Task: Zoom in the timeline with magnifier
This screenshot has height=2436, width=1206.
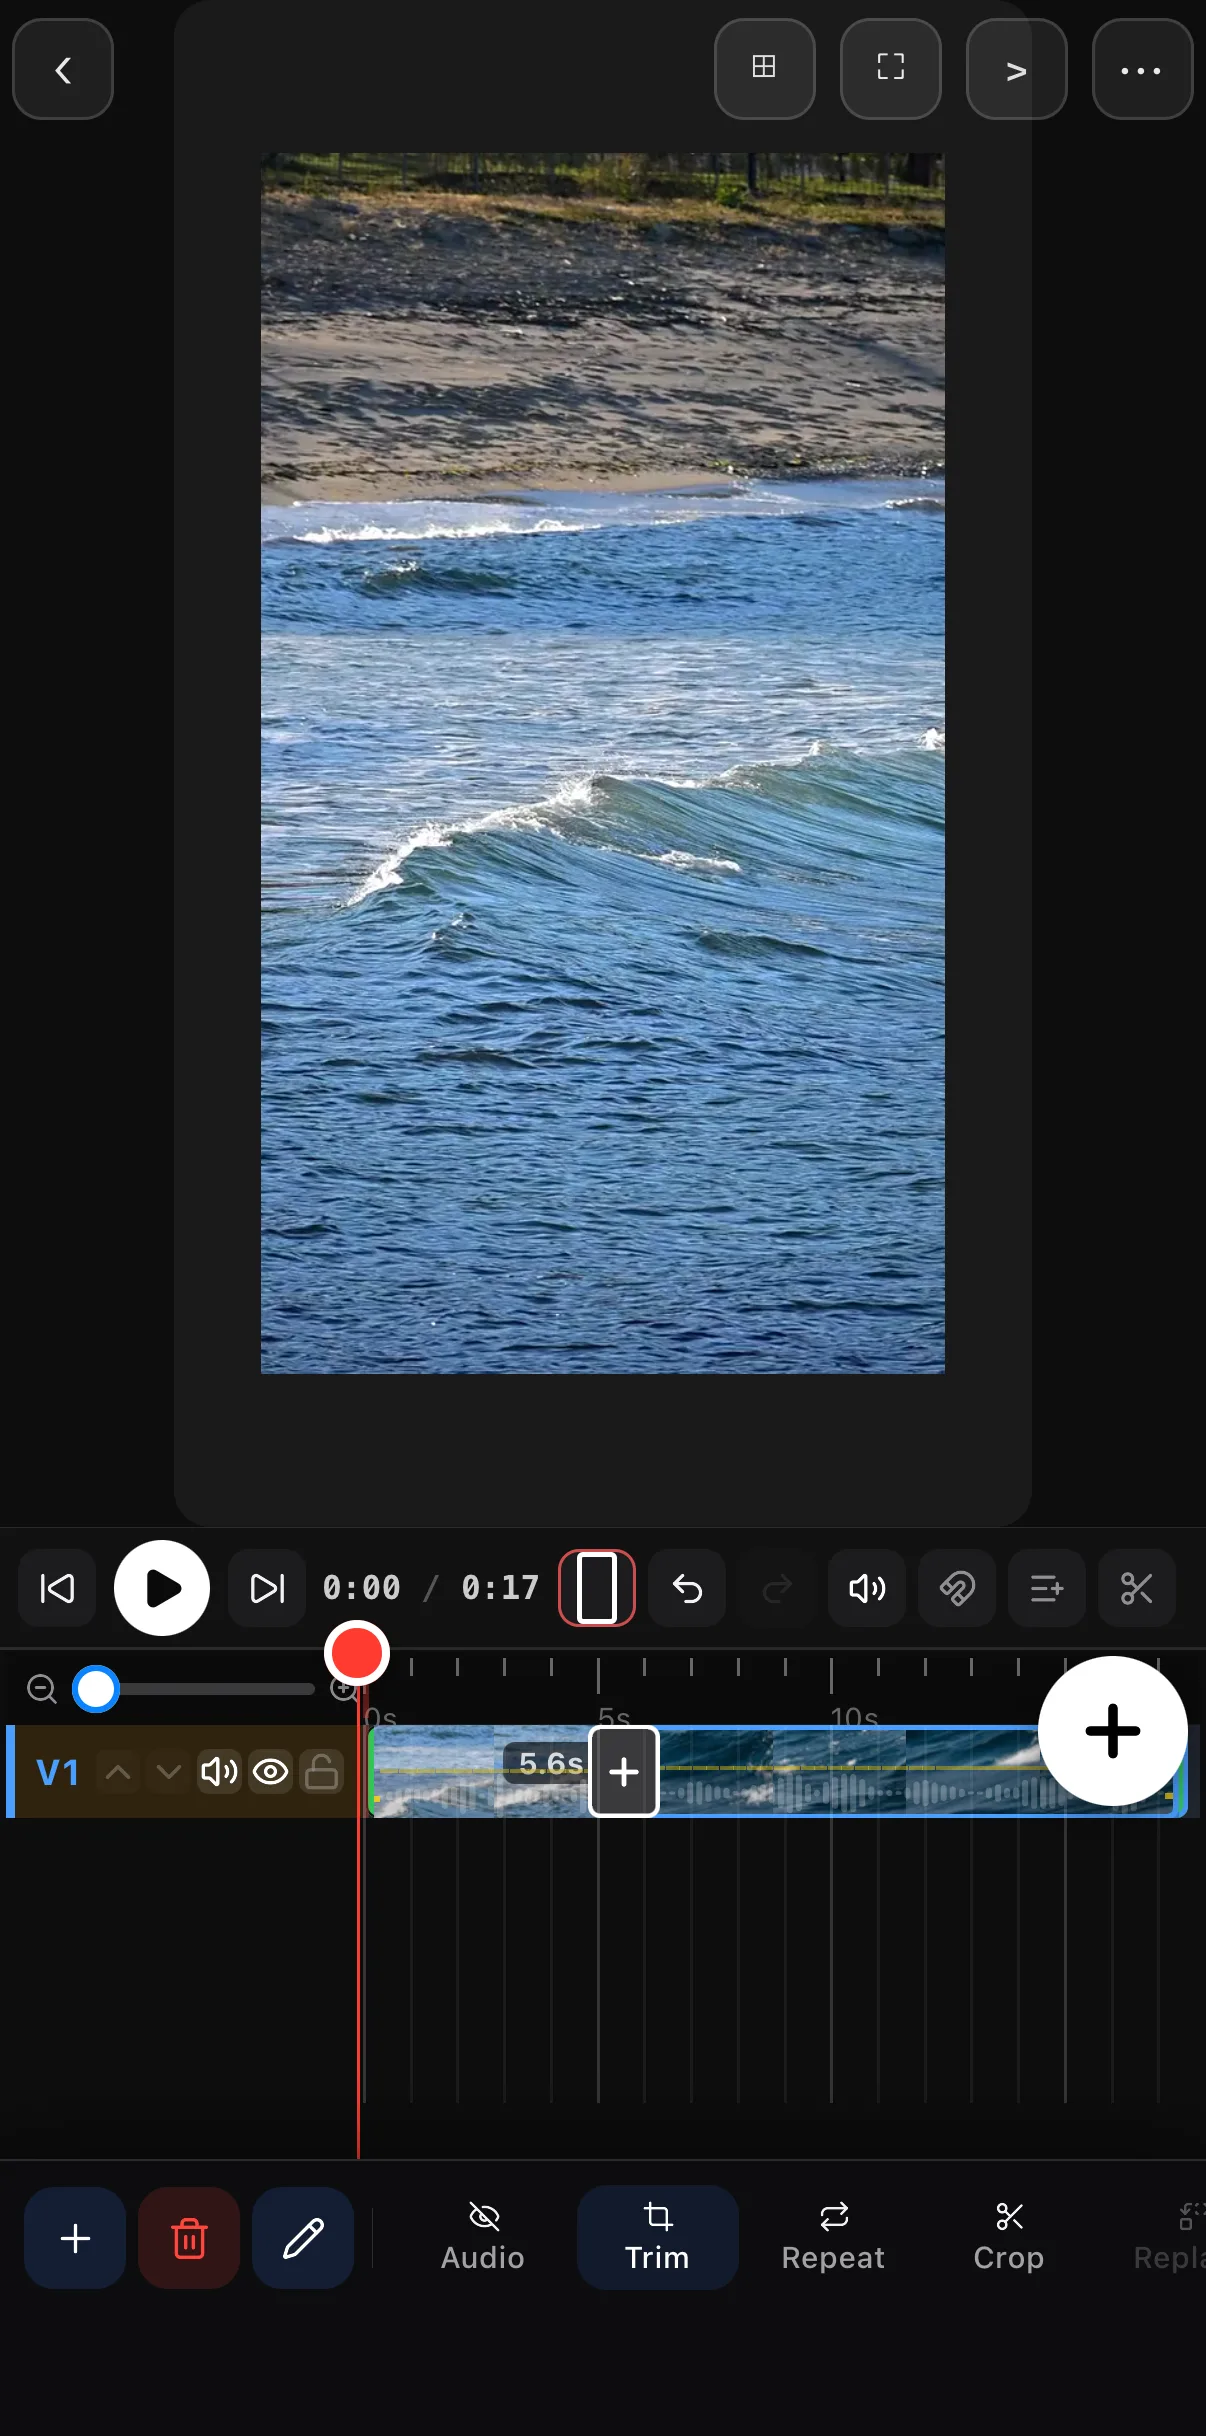Action: point(343,1689)
